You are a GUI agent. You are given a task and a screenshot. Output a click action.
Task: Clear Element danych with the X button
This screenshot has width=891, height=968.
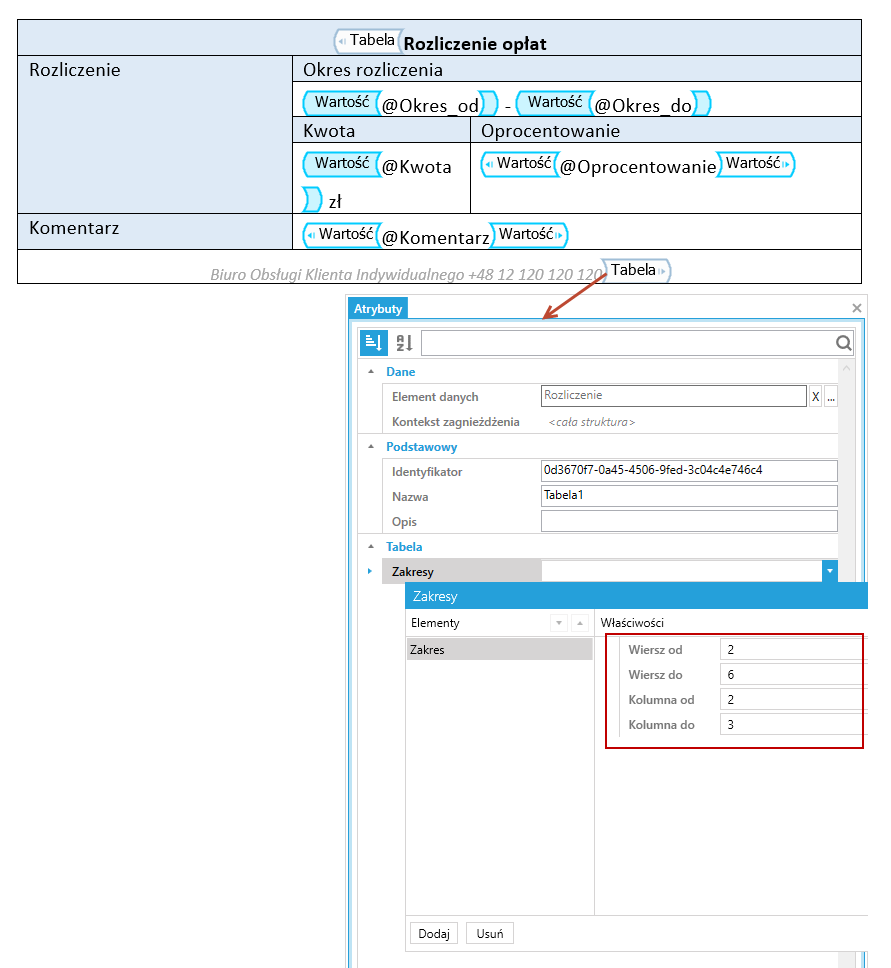click(815, 397)
